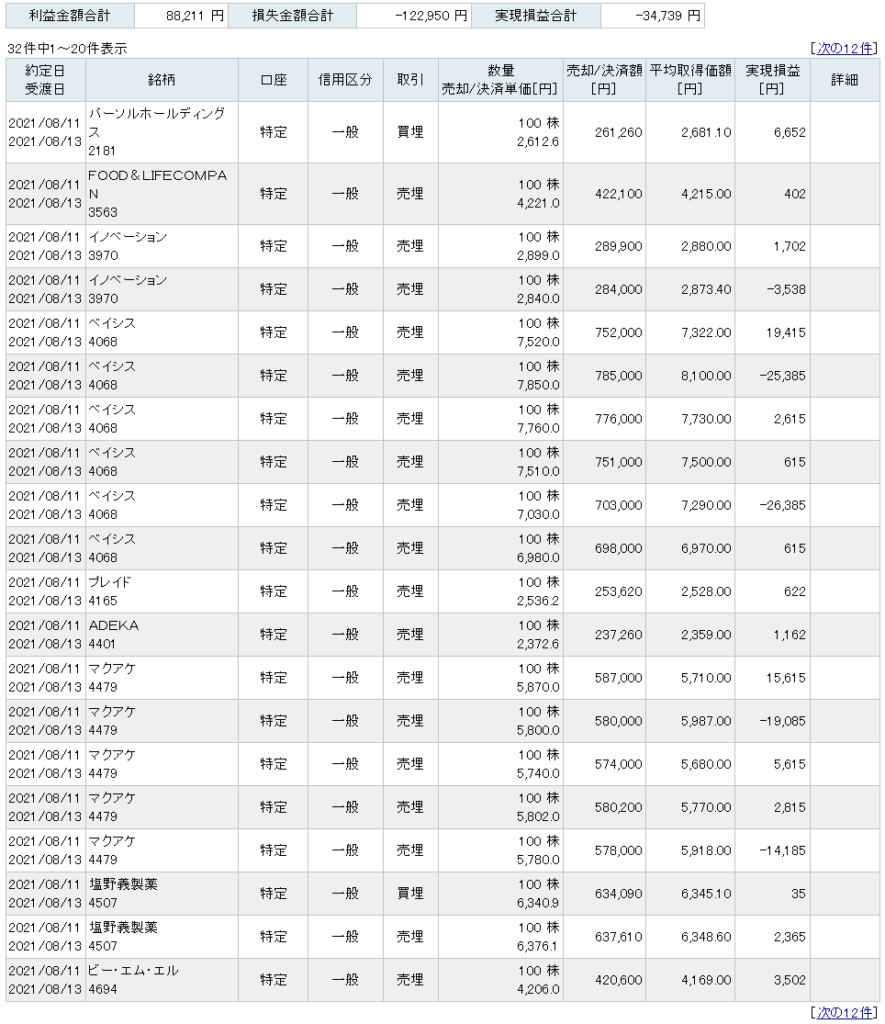Click the 4,215.00 average acquisition price
The width and height of the screenshot is (885, 1024).
(706, 194)
